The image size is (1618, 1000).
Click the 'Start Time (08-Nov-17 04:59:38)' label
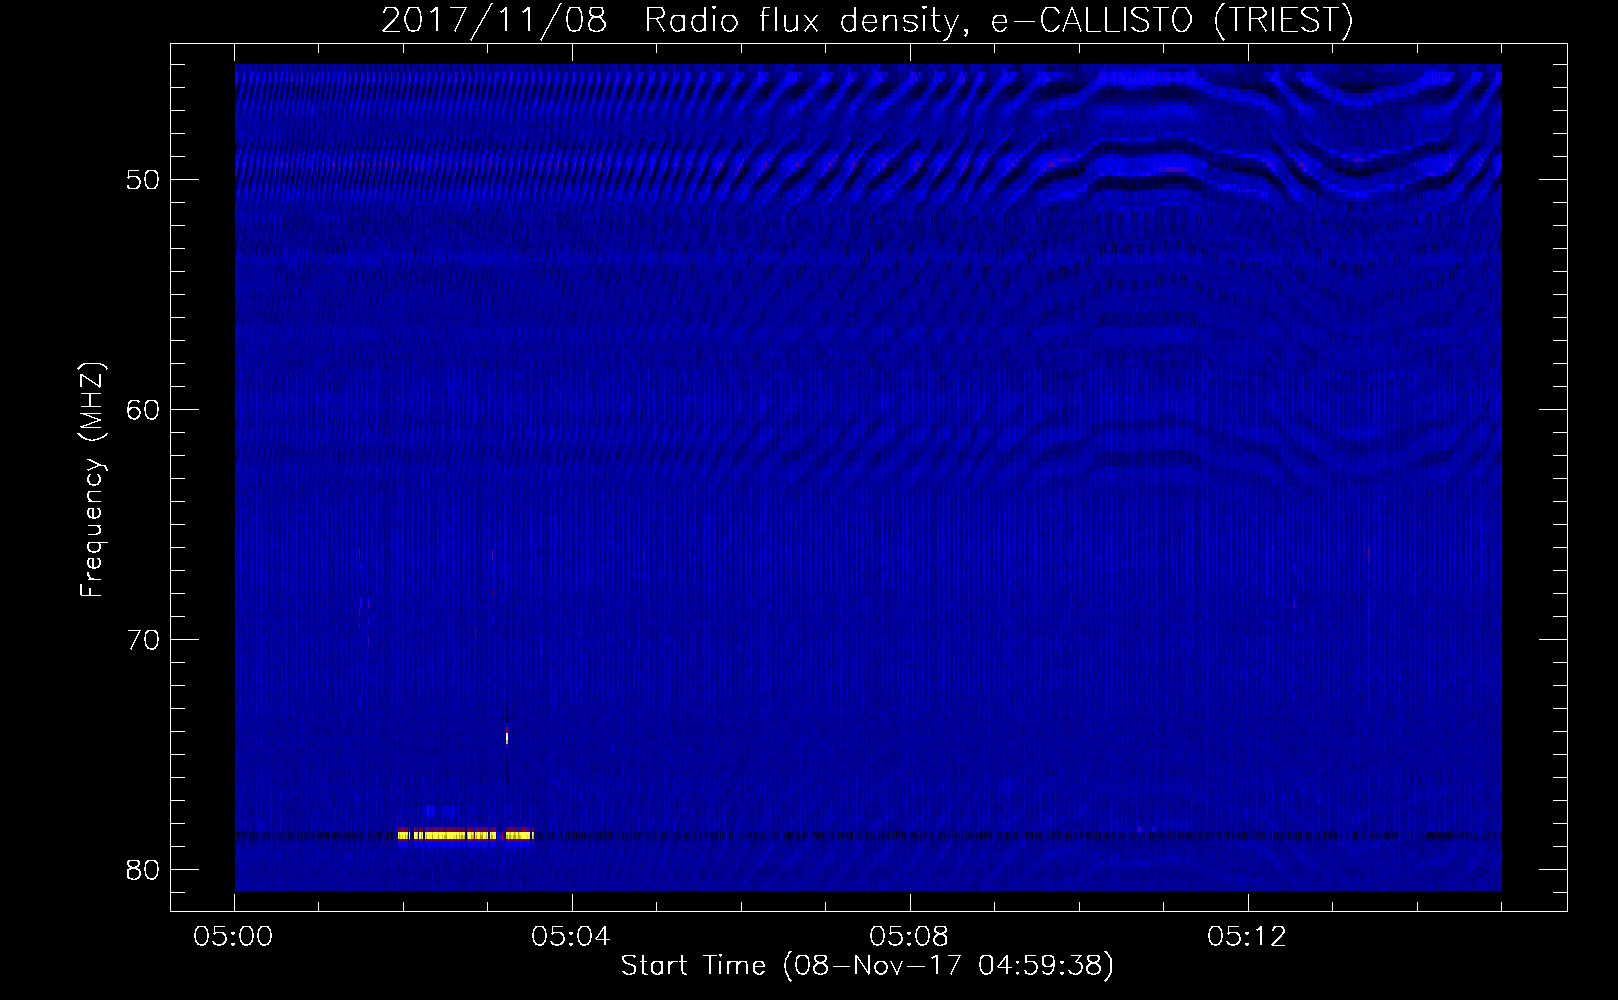867,966
